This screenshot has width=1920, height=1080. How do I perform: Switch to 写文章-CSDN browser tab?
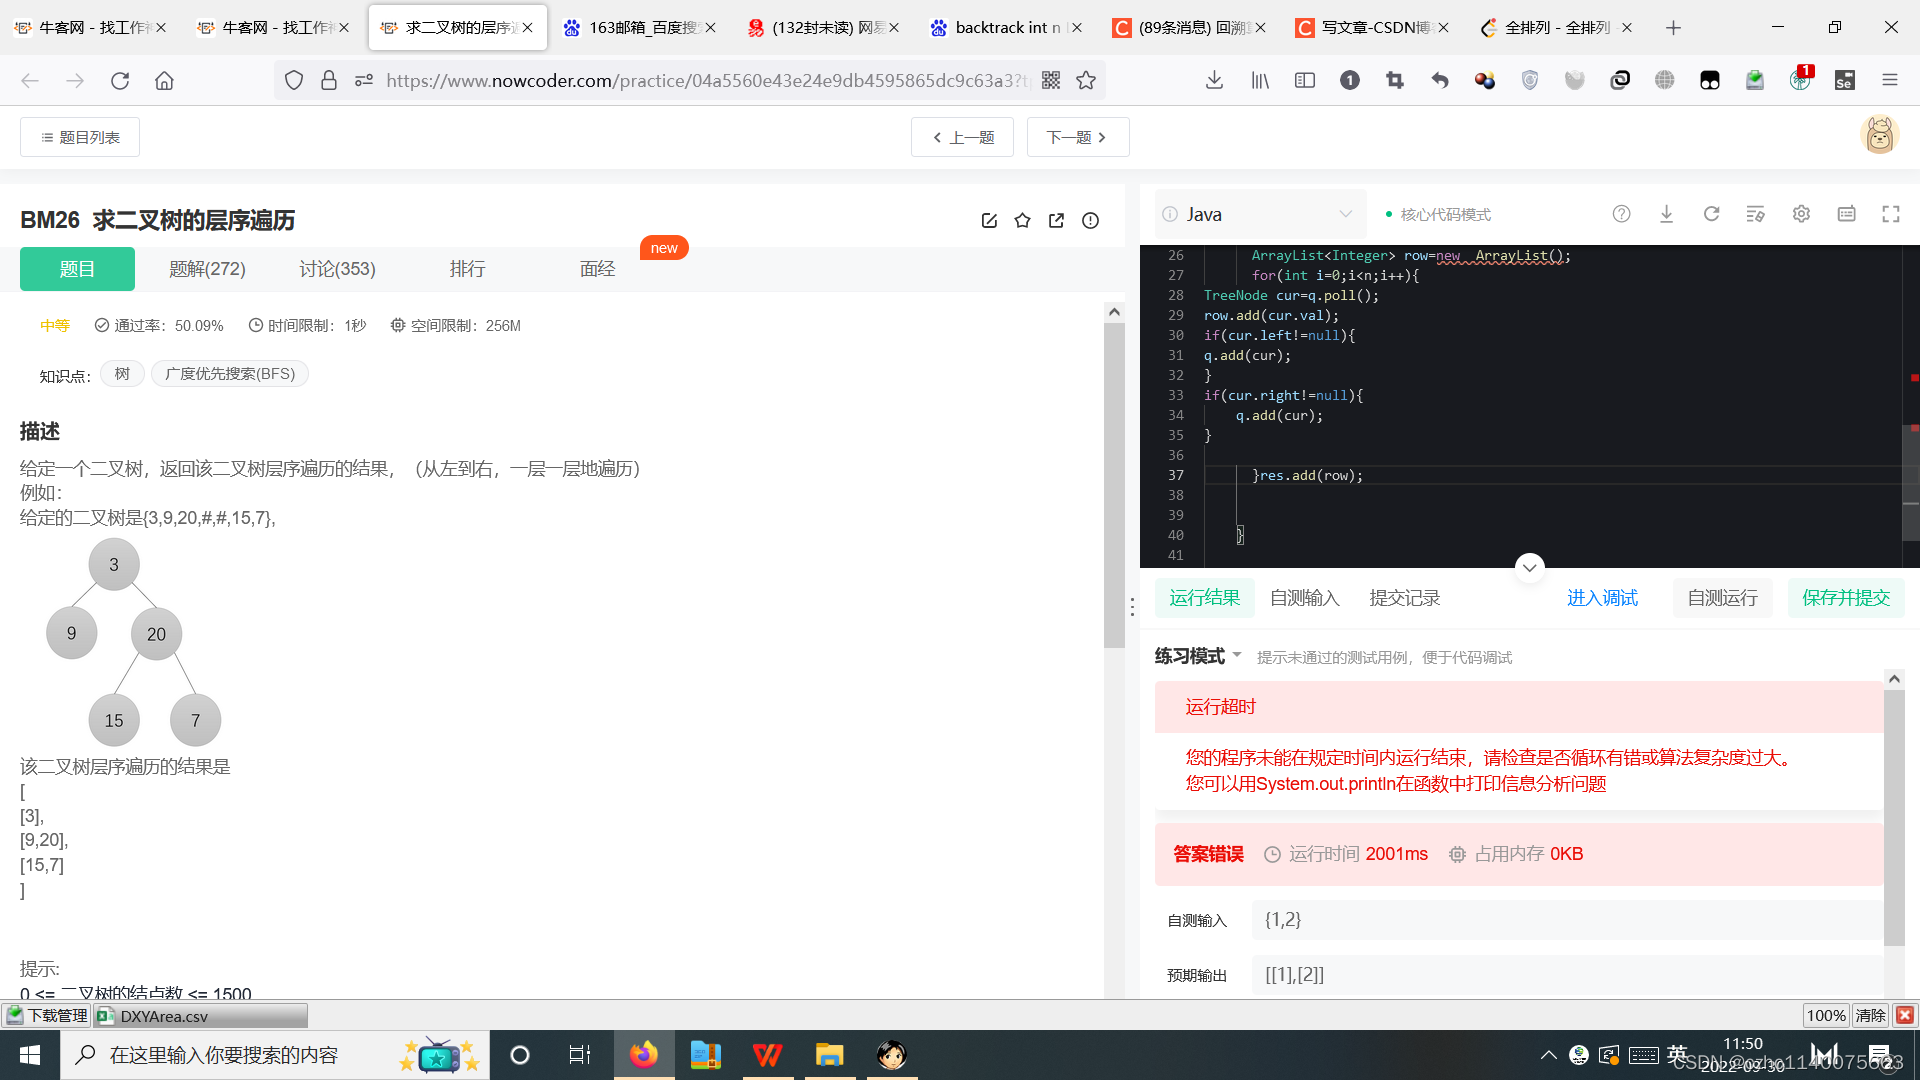[1372, 27]
